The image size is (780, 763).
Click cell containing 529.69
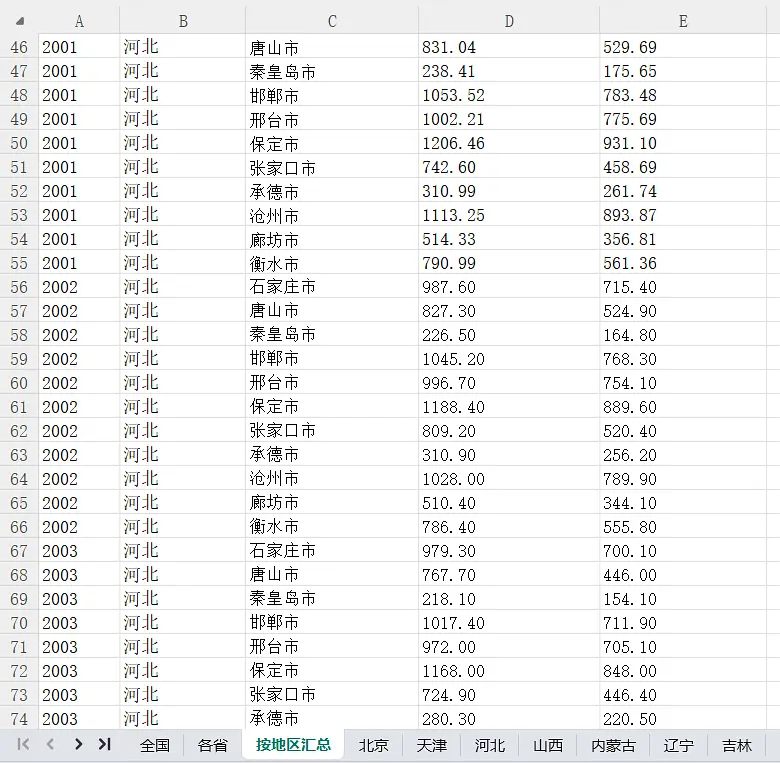point(683,47)
